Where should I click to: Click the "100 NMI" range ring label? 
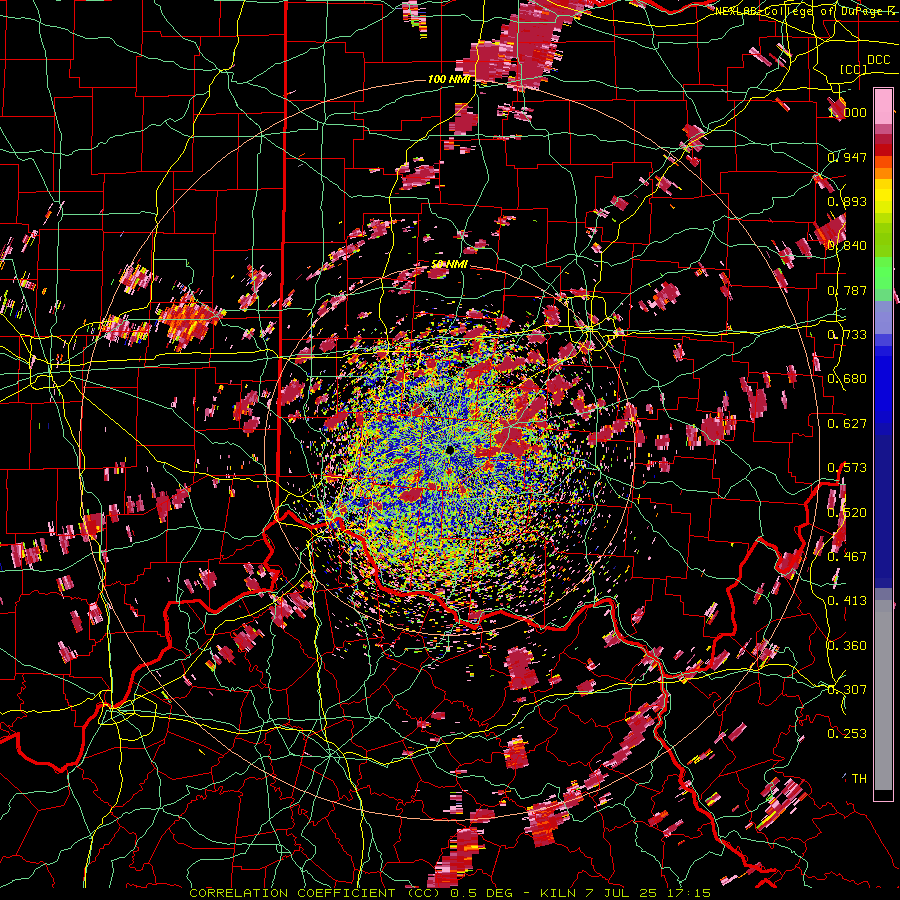[x=449, y=79]
